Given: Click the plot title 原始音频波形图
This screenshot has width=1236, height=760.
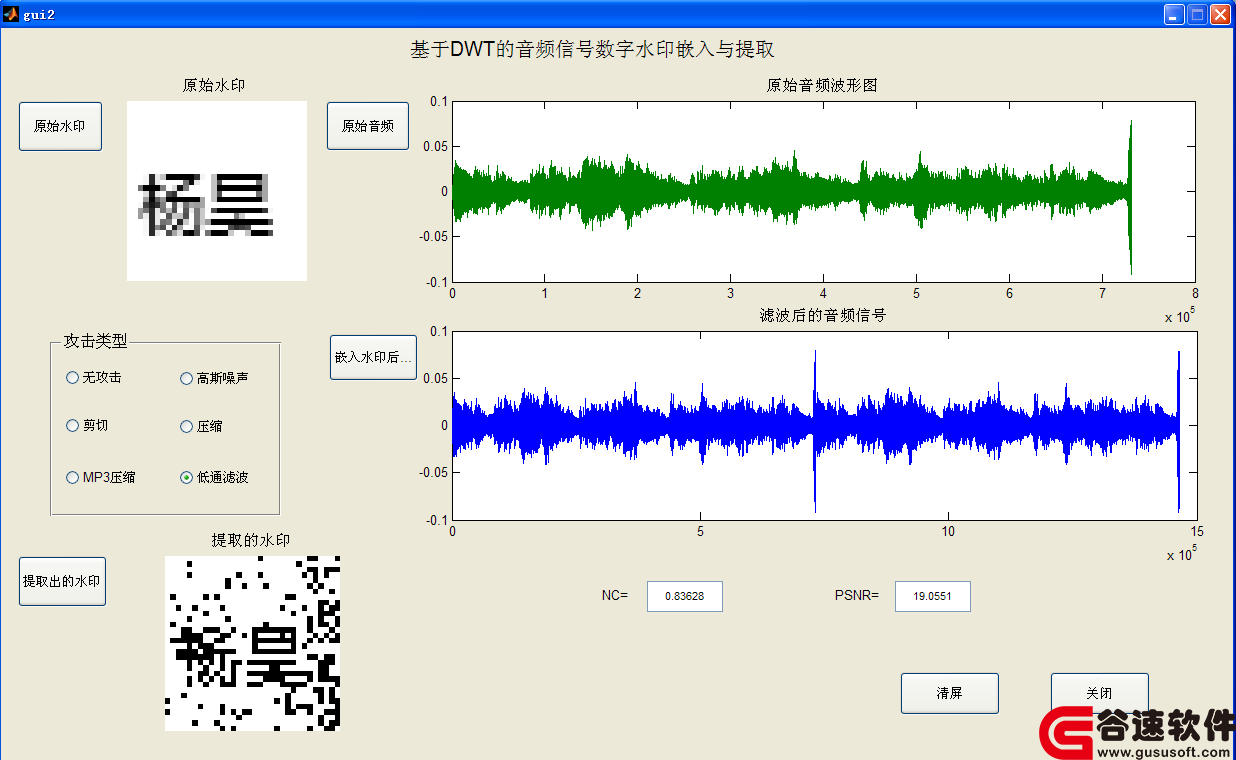Looking at the screenshot, I should [822, 85].
